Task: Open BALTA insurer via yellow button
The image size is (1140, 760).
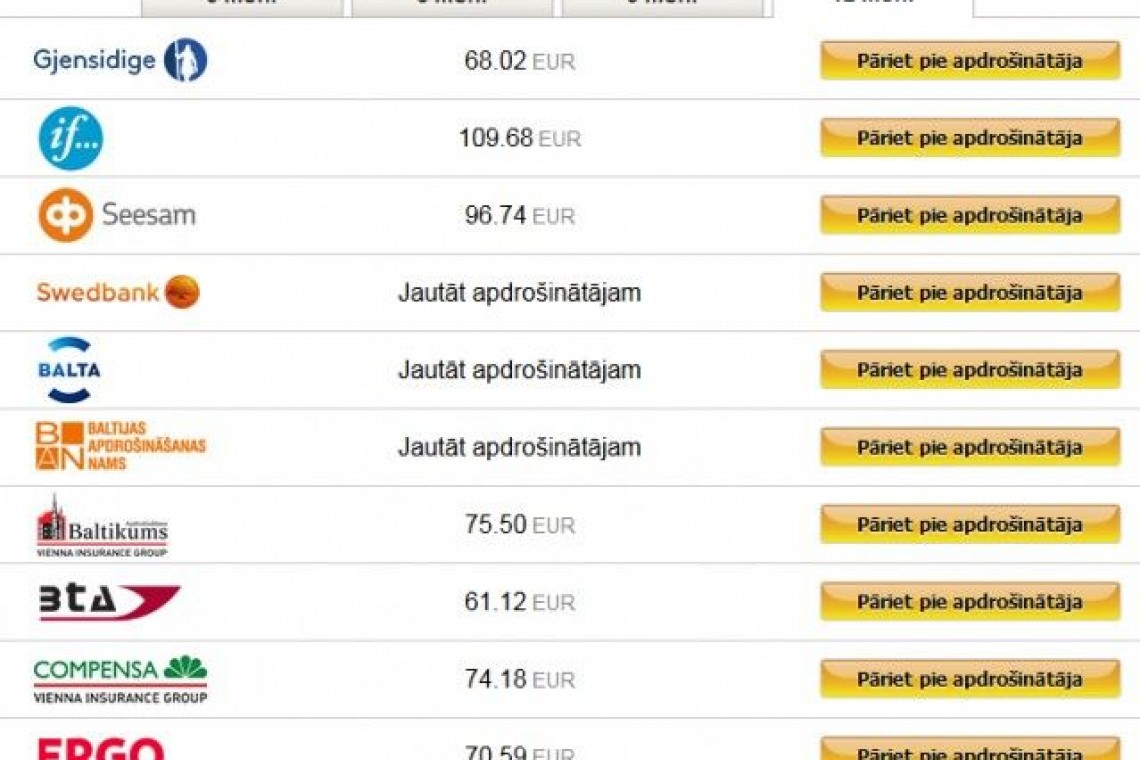Action: pos(970,369)
